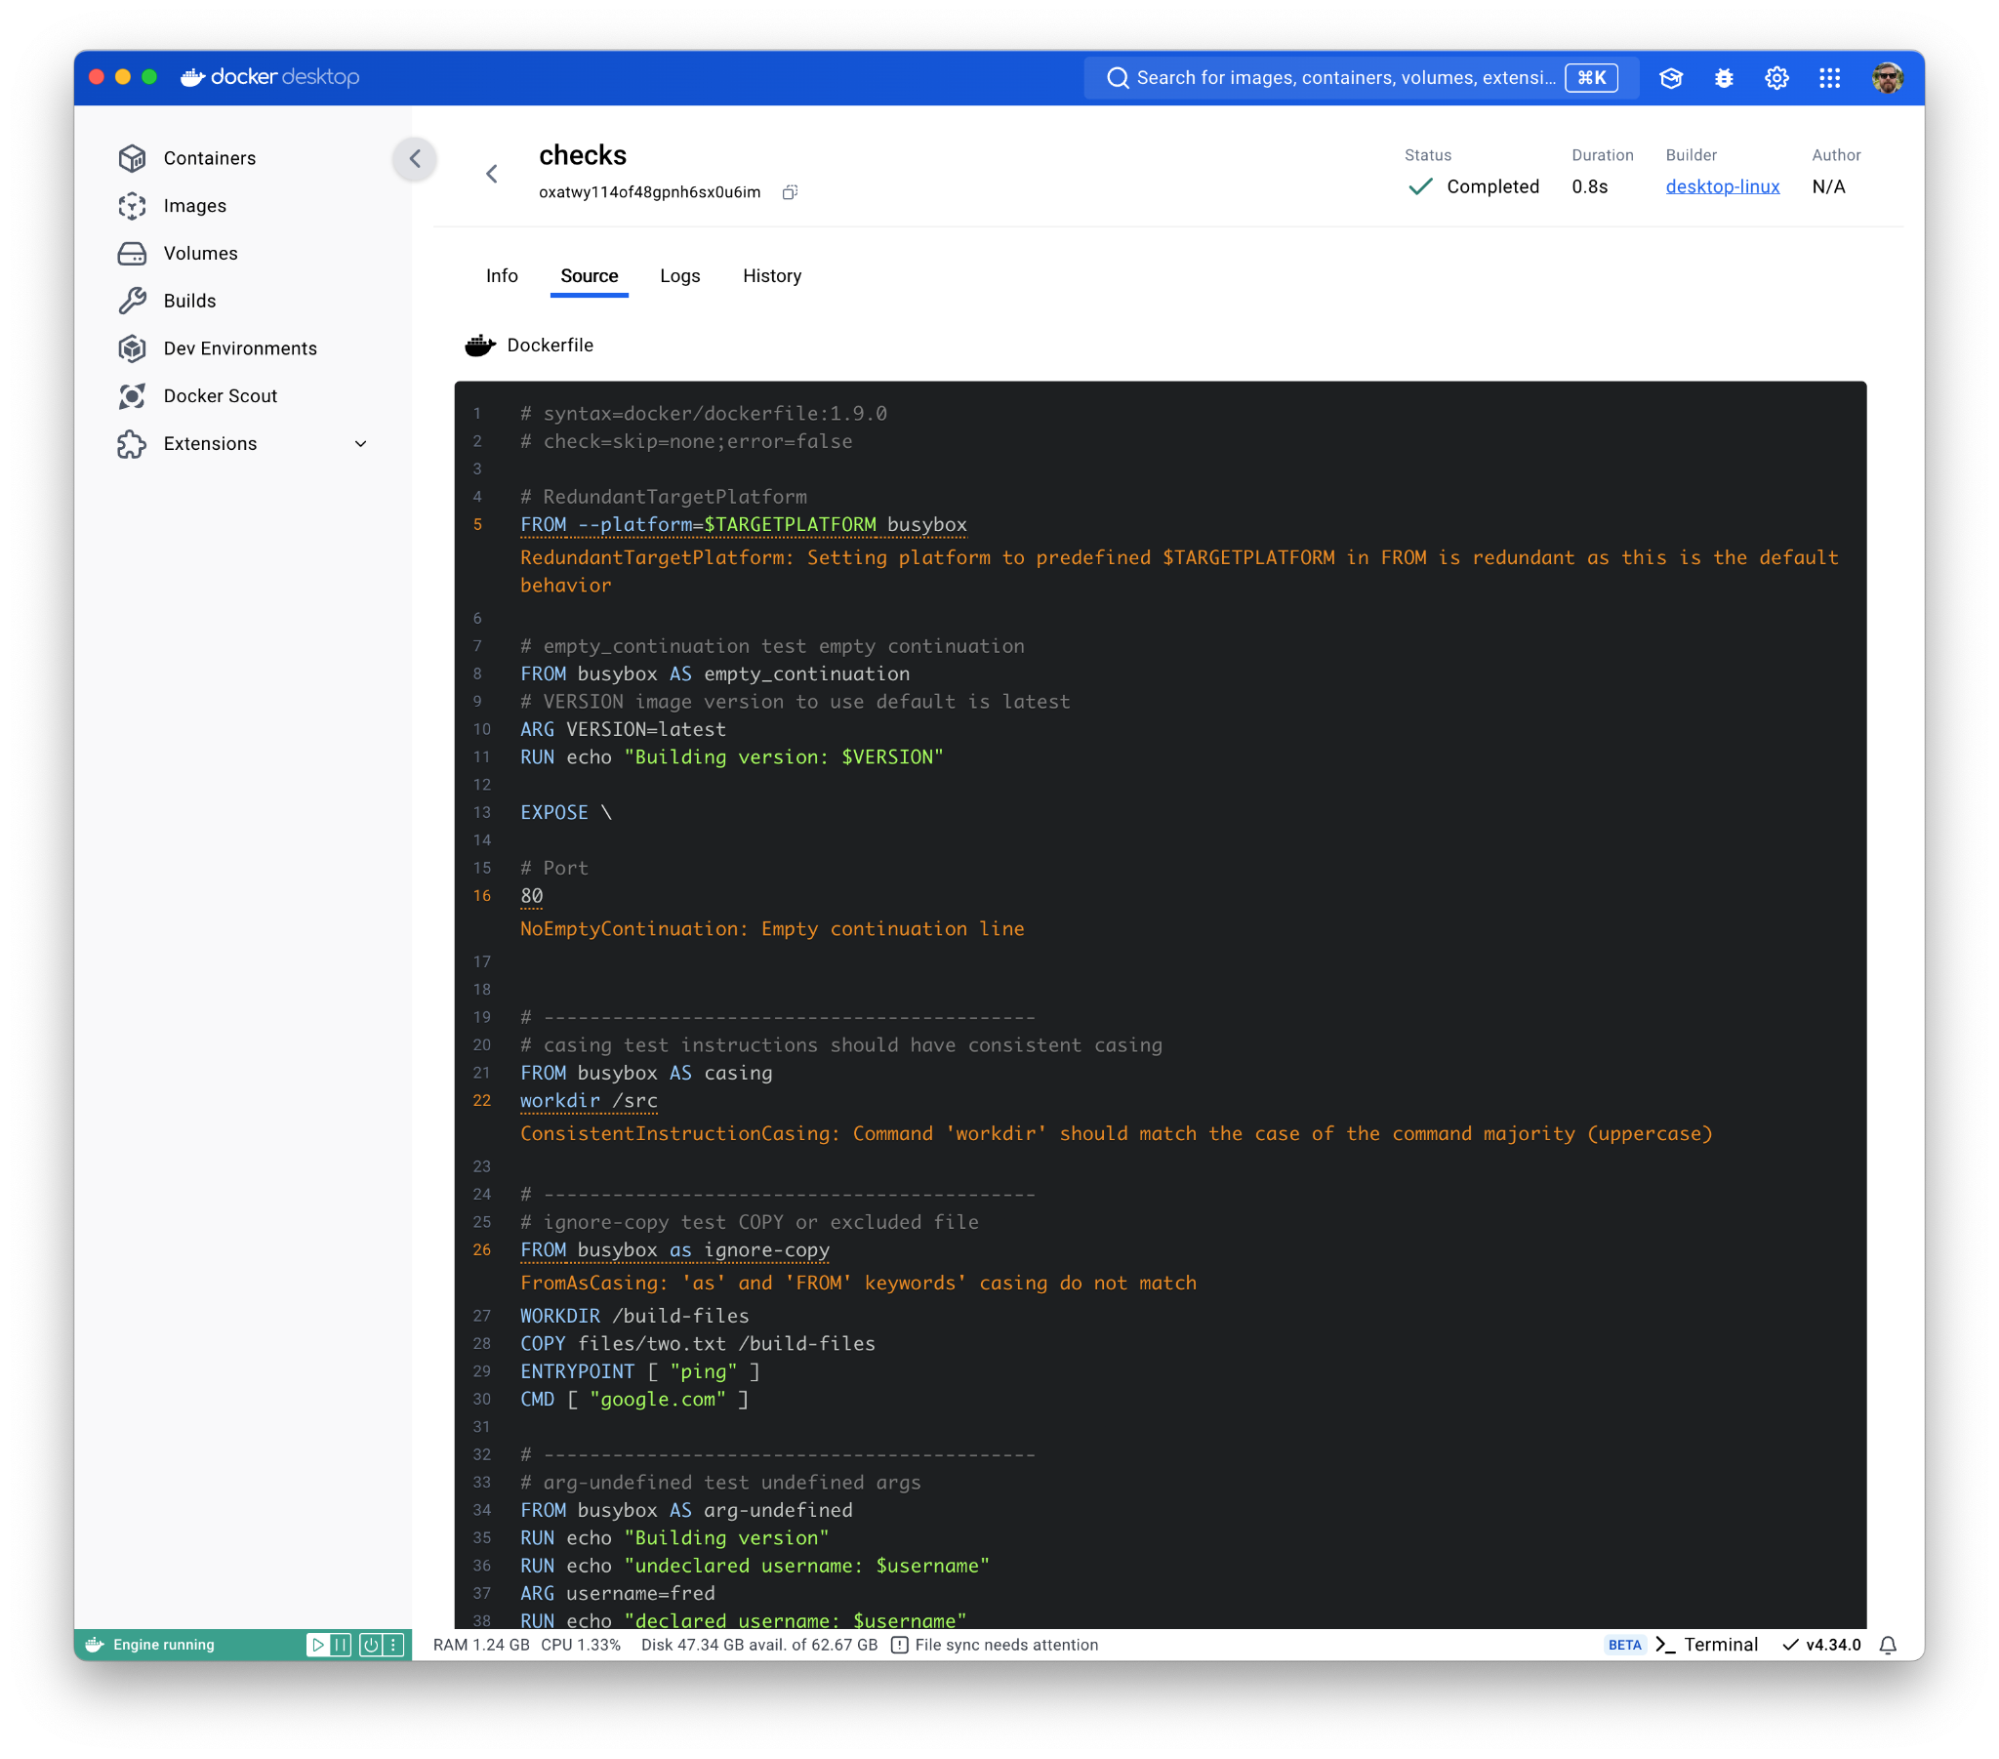Open Docker Desktop settings gear
The height and width of the screenshot is (1759, 1999).
click(x=1777, y=77)
